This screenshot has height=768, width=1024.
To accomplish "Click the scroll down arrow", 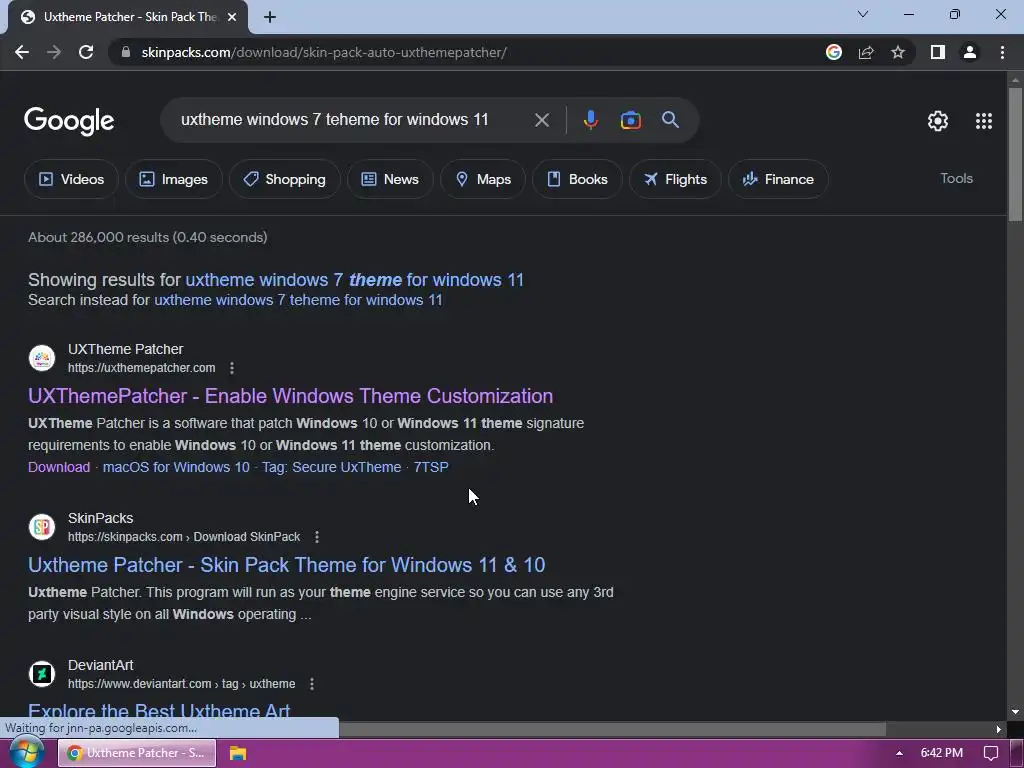I will click(1015, 712).
